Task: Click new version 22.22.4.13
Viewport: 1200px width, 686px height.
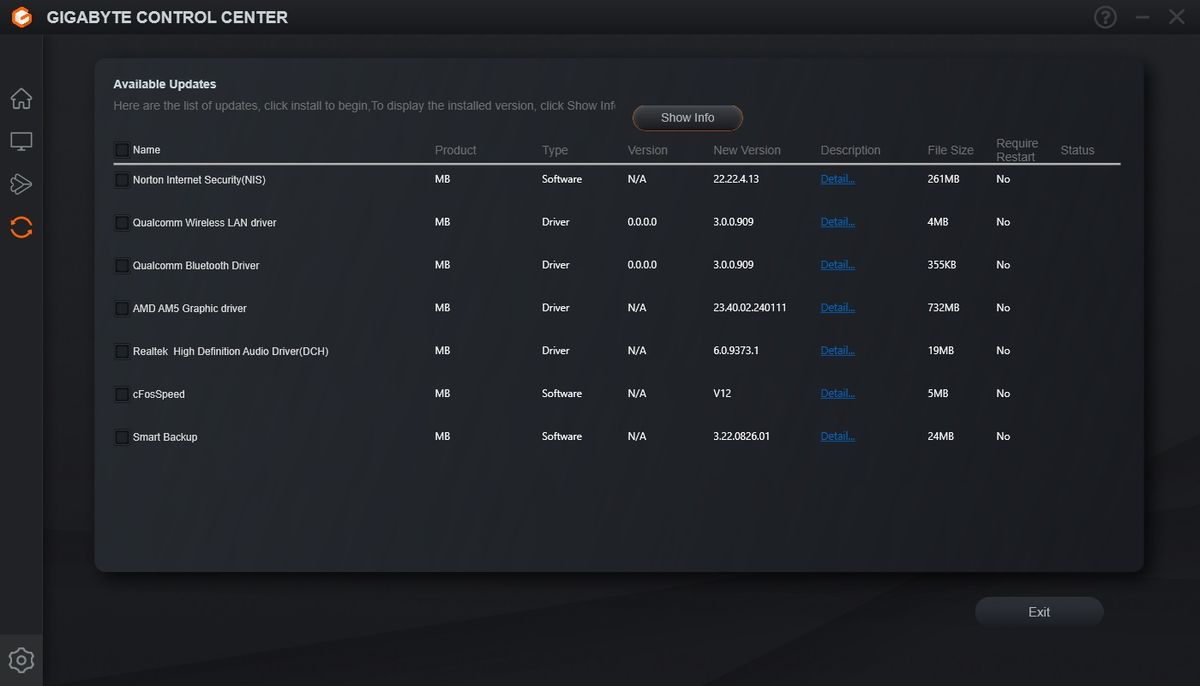Action: click(x=736, y=179)
